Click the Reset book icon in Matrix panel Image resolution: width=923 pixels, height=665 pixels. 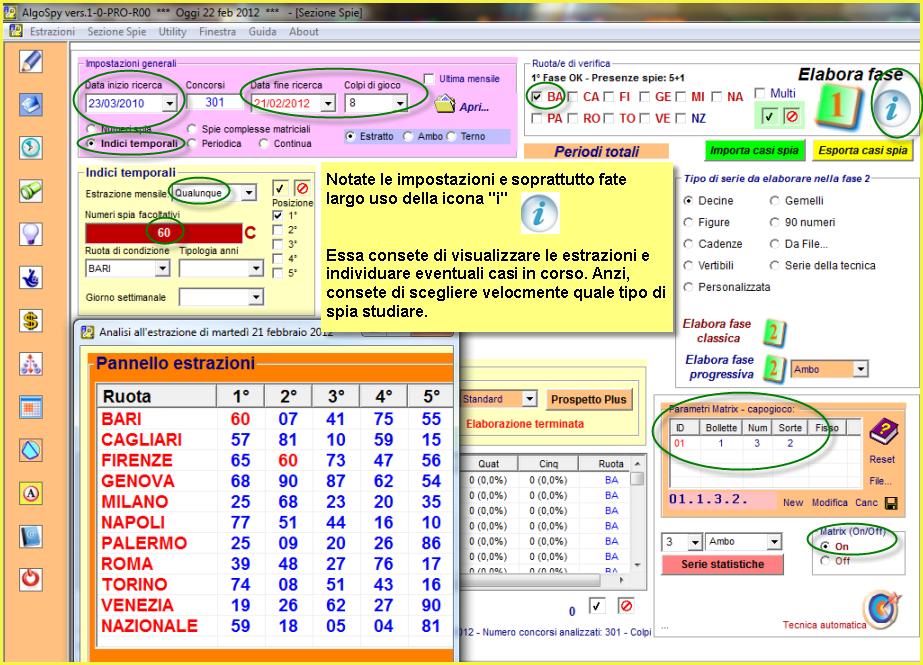pyautogui.click(x=881, y=433)
